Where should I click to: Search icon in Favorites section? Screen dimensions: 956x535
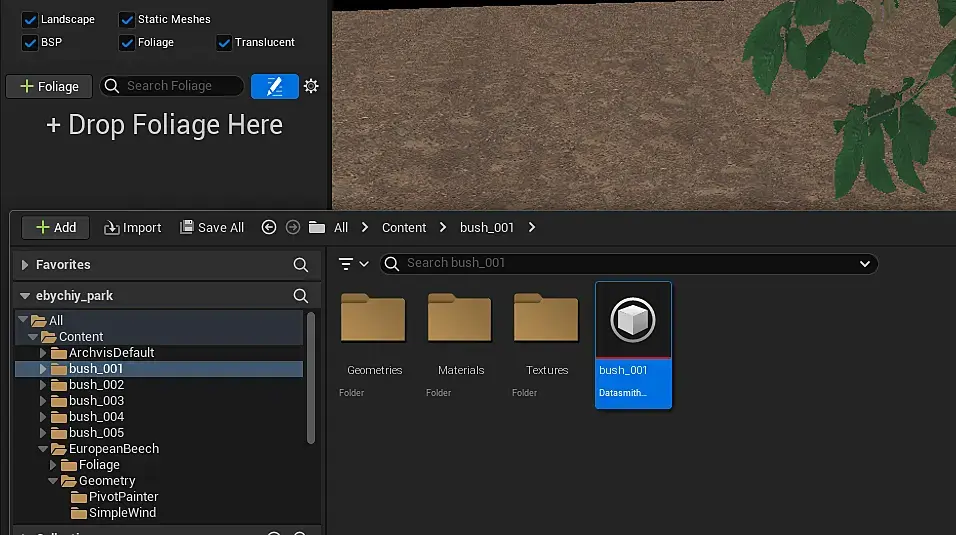300,265
